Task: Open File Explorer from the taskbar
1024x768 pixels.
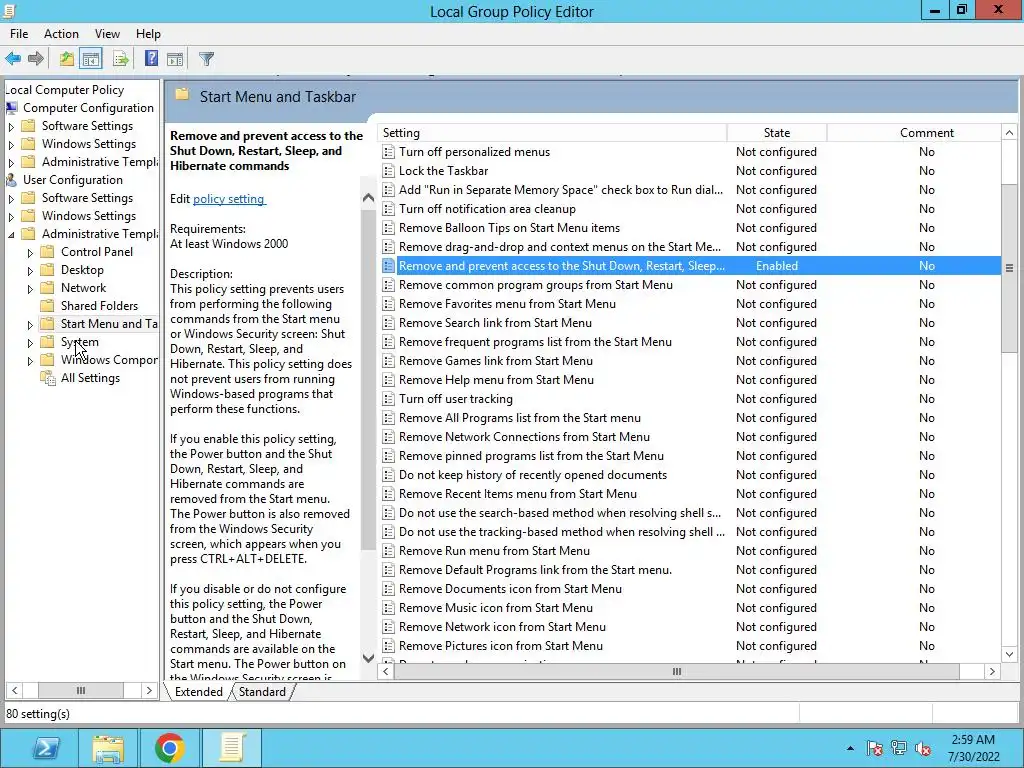Action: (x=108, y=748)
